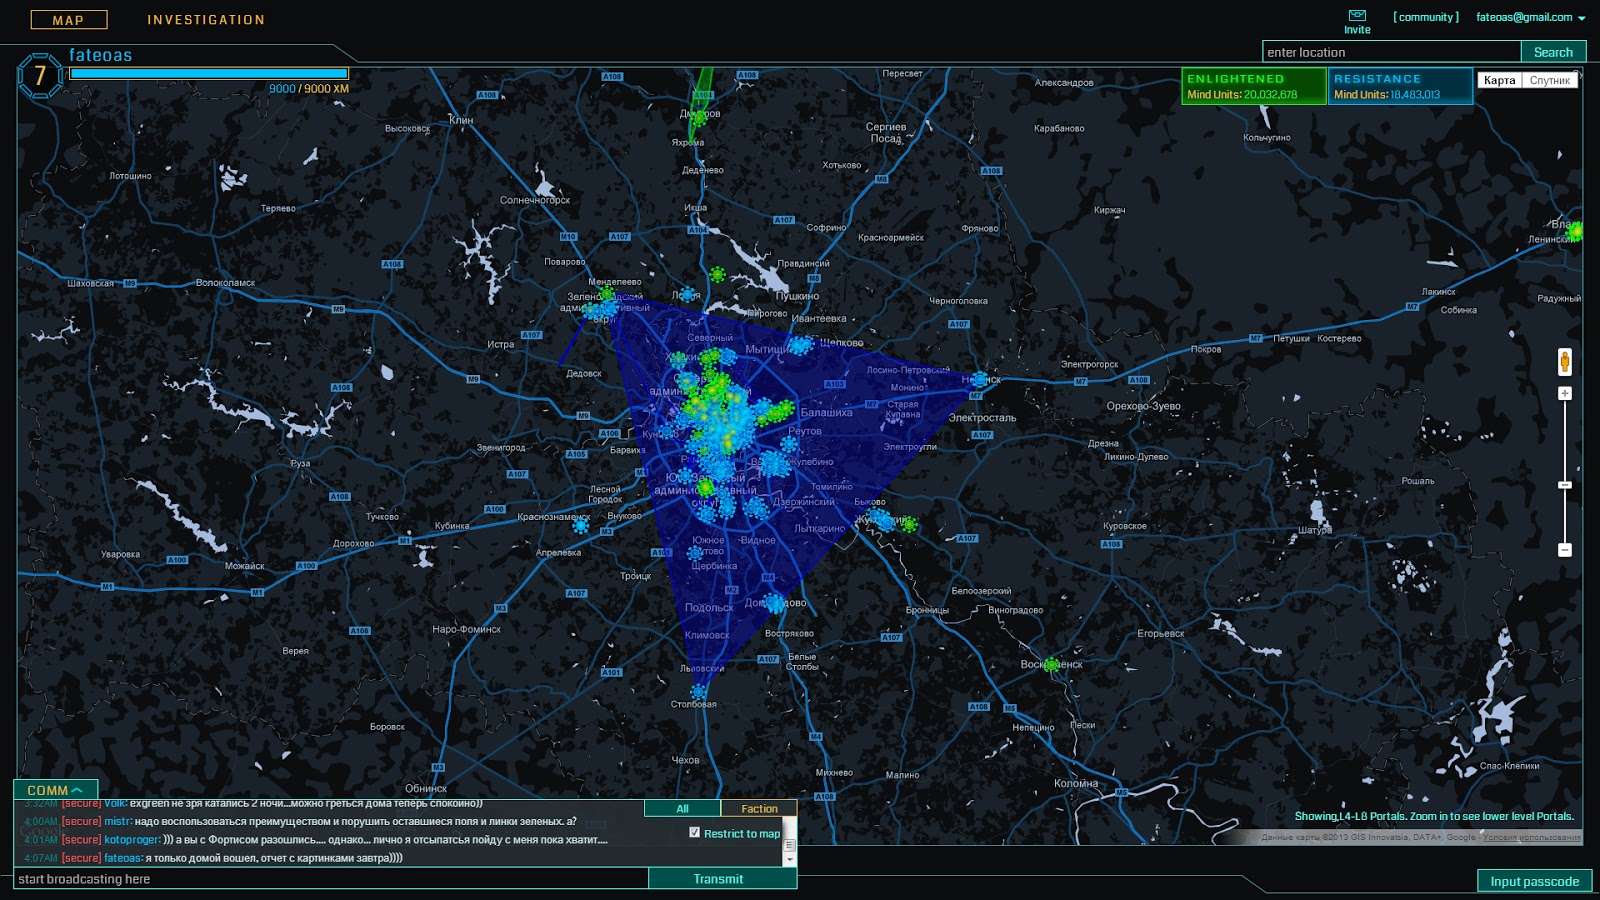Click the Showing L4-L8 Portals status text
This screenshot has width=1600, height=900.
pyautogui.click(x=1434, y=816)
